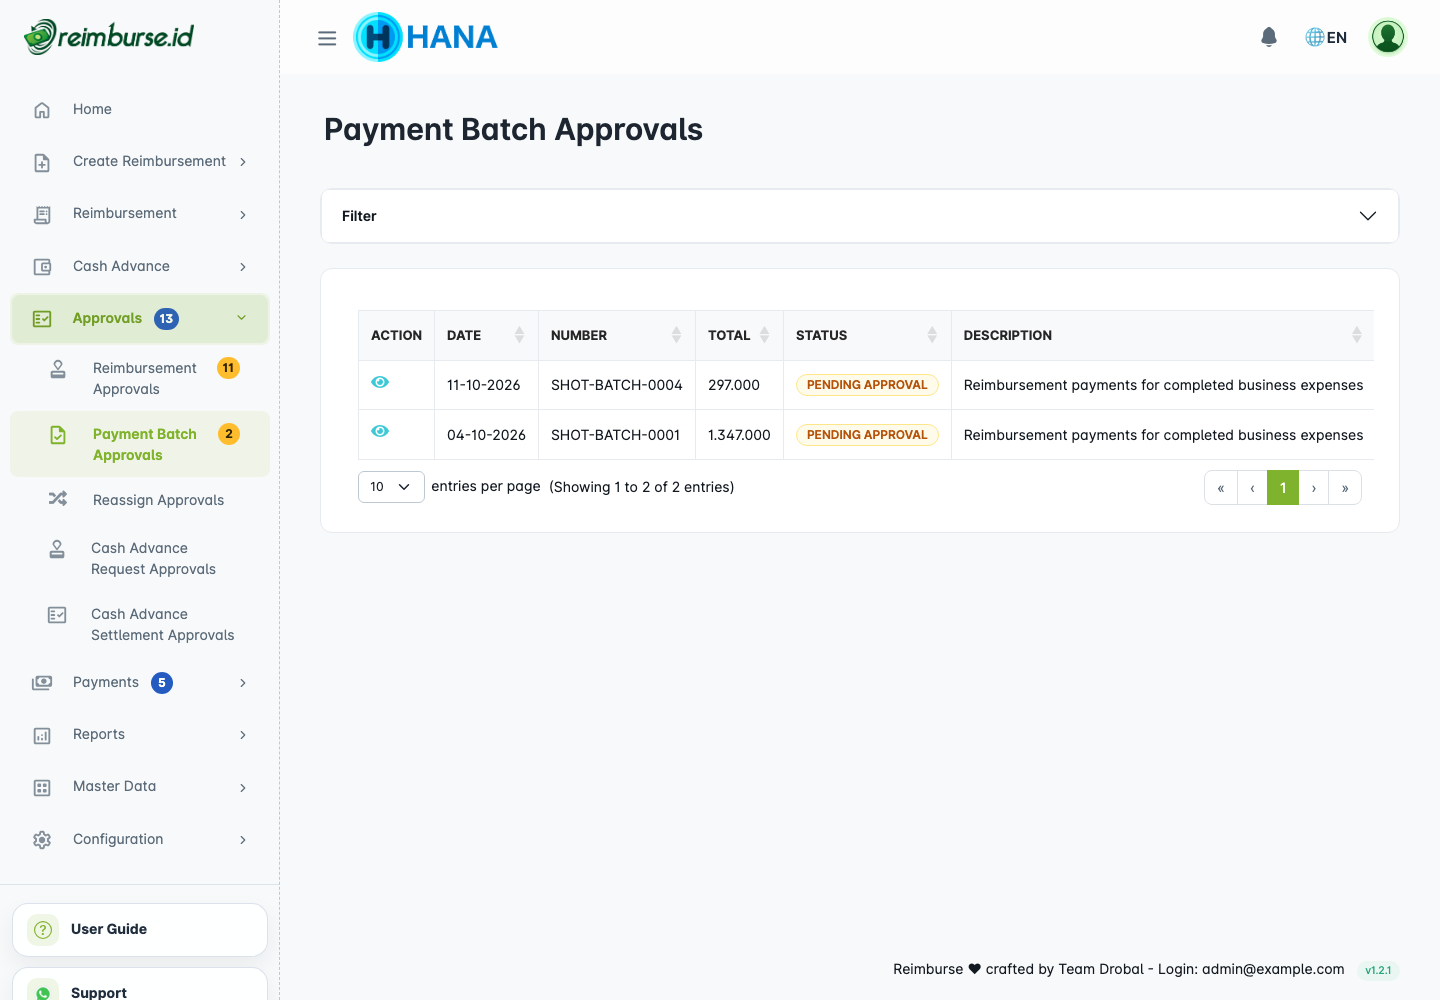1440x1000 pixels.
Task: Open Cash Advance Request Approvals
Action: pyautogui.click(x=140, y=559)
